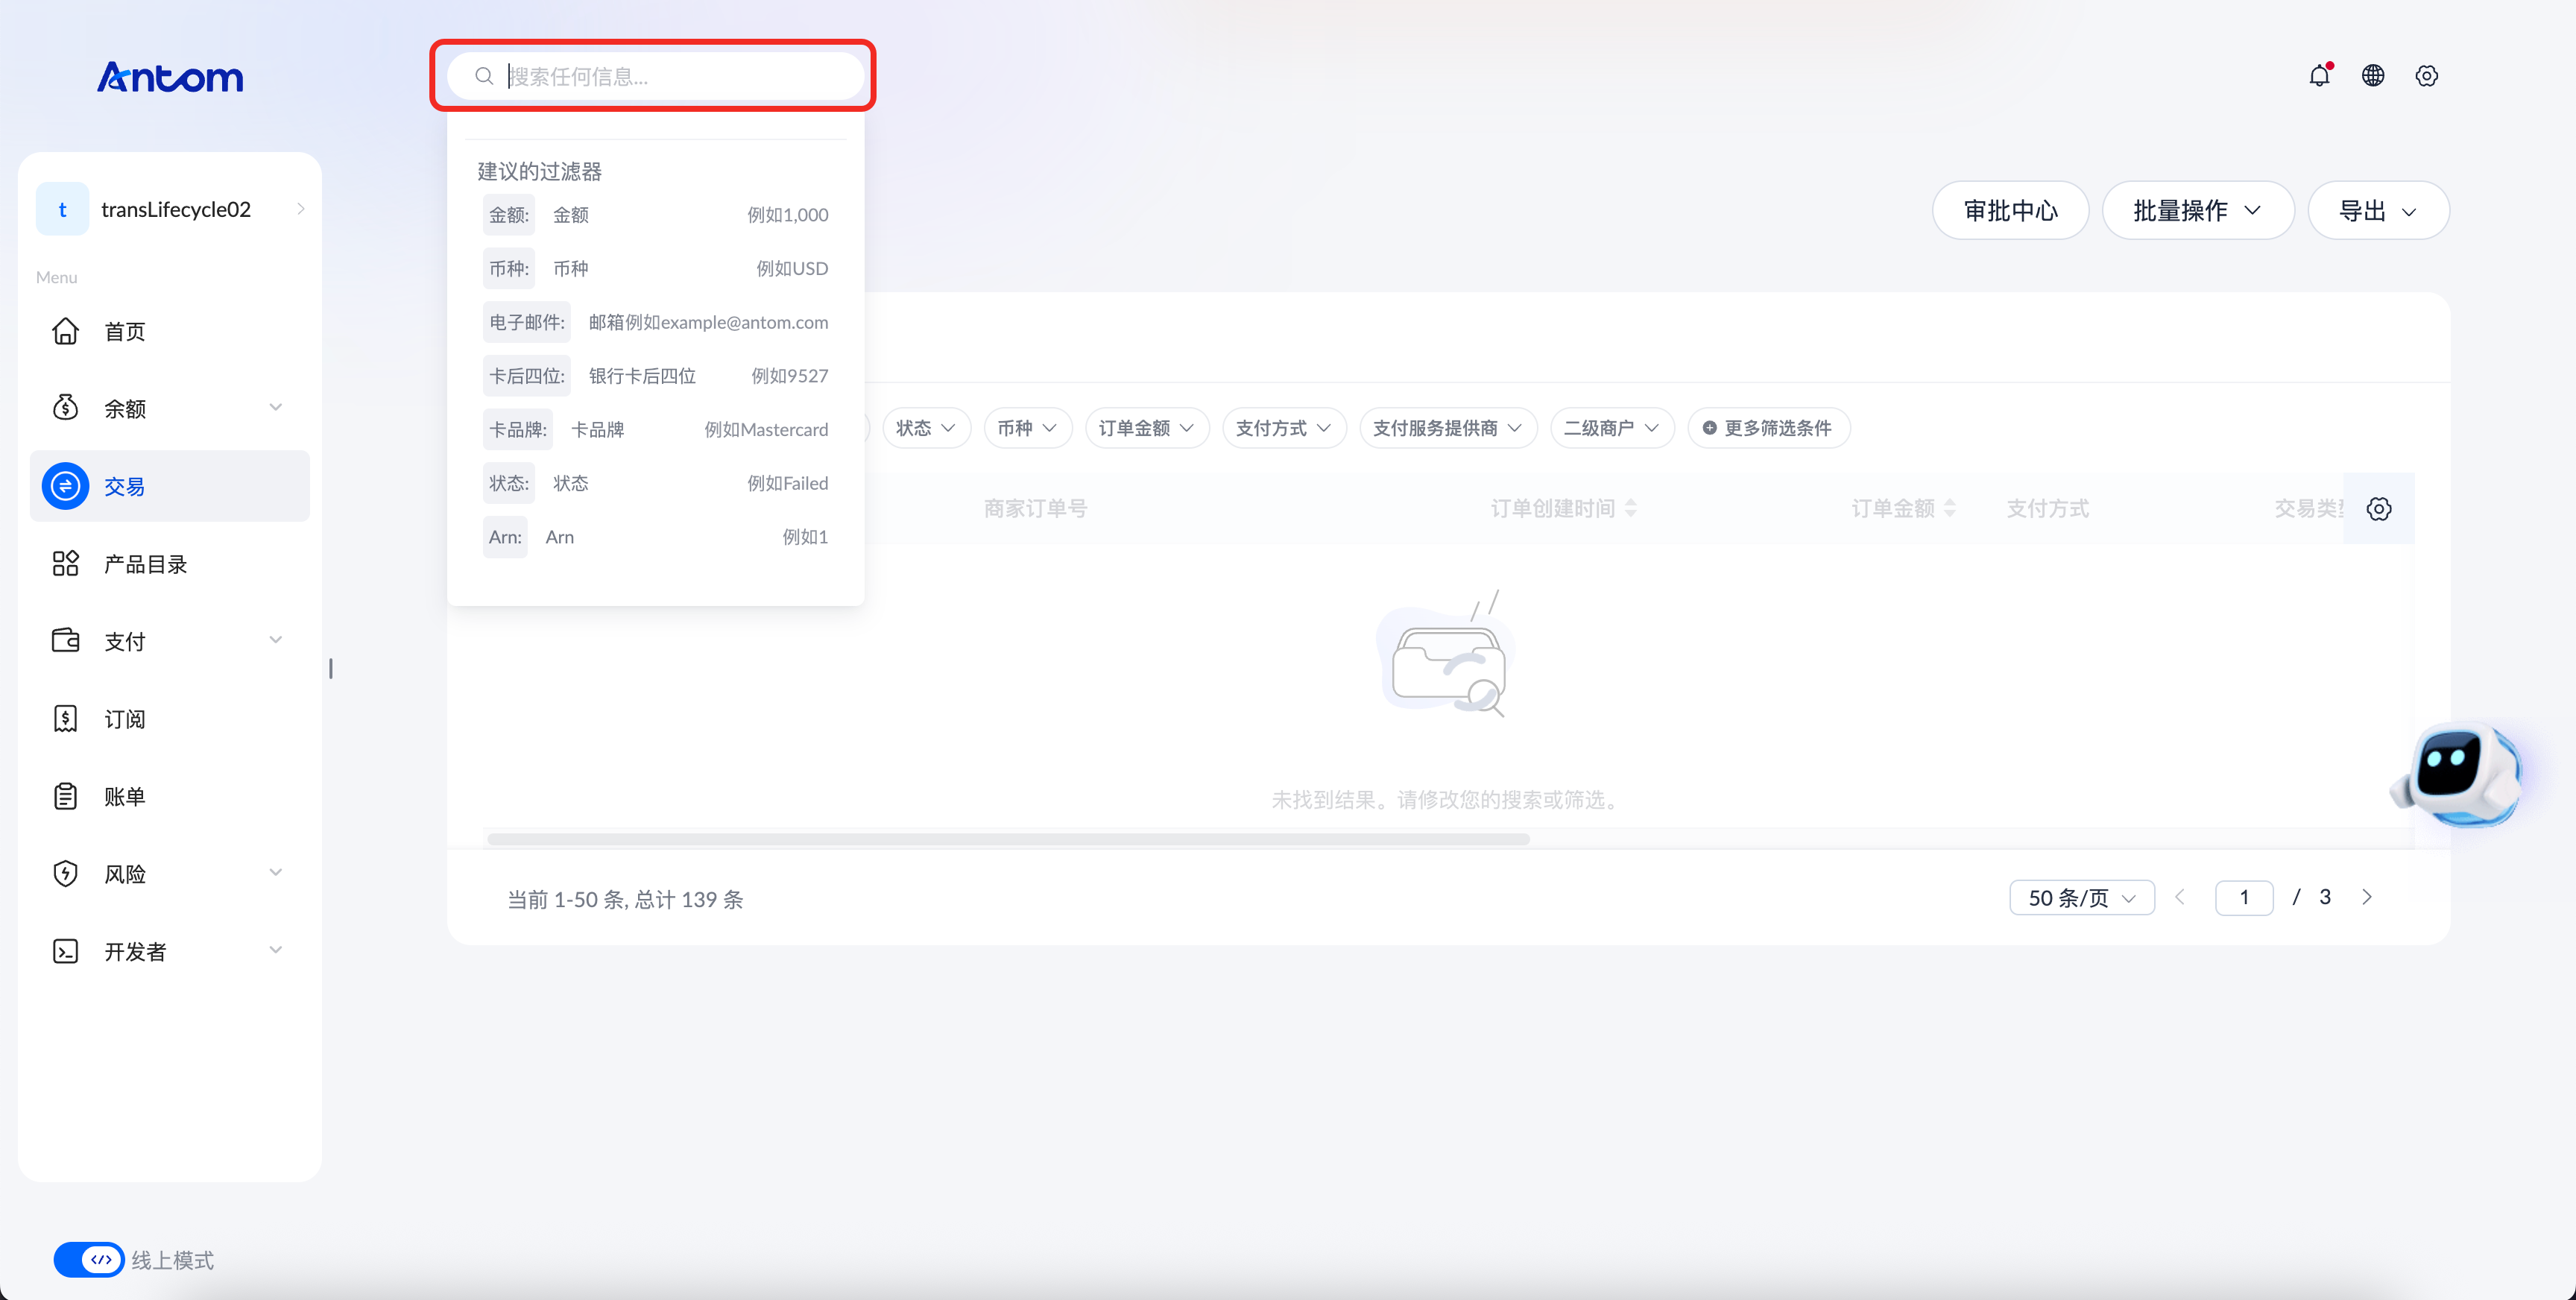Open the top-right settings gear icon
Image resolution: width=2576 pixels, height=1300 pixels.
click(2427, 76)
